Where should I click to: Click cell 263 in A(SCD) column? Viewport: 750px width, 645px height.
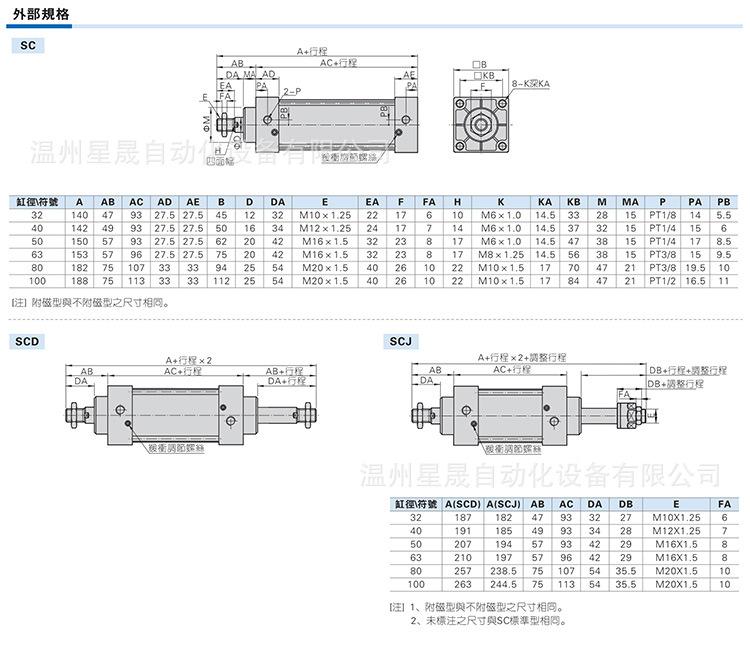point(463,584)
